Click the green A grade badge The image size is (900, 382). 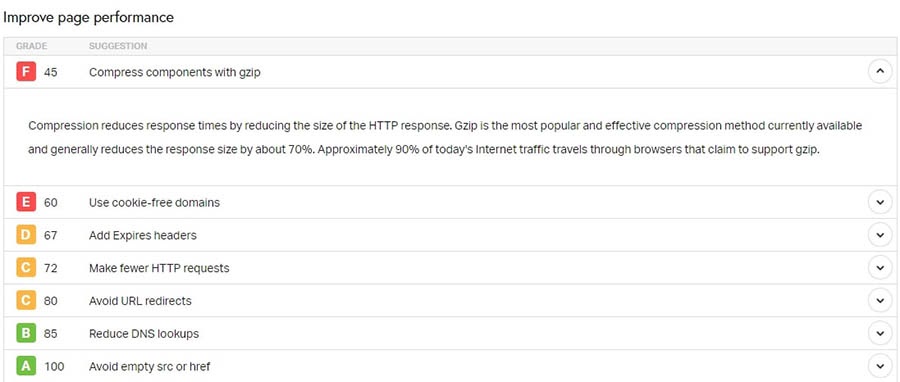(26, 366)
